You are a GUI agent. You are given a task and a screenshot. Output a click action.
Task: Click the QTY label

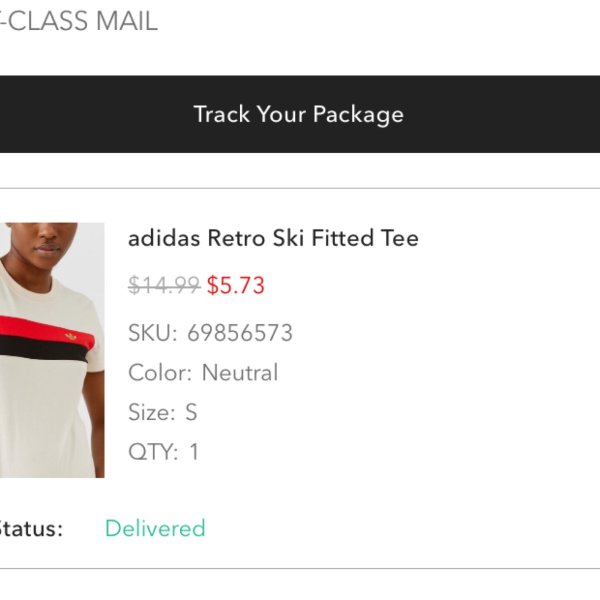coord(153,452)
